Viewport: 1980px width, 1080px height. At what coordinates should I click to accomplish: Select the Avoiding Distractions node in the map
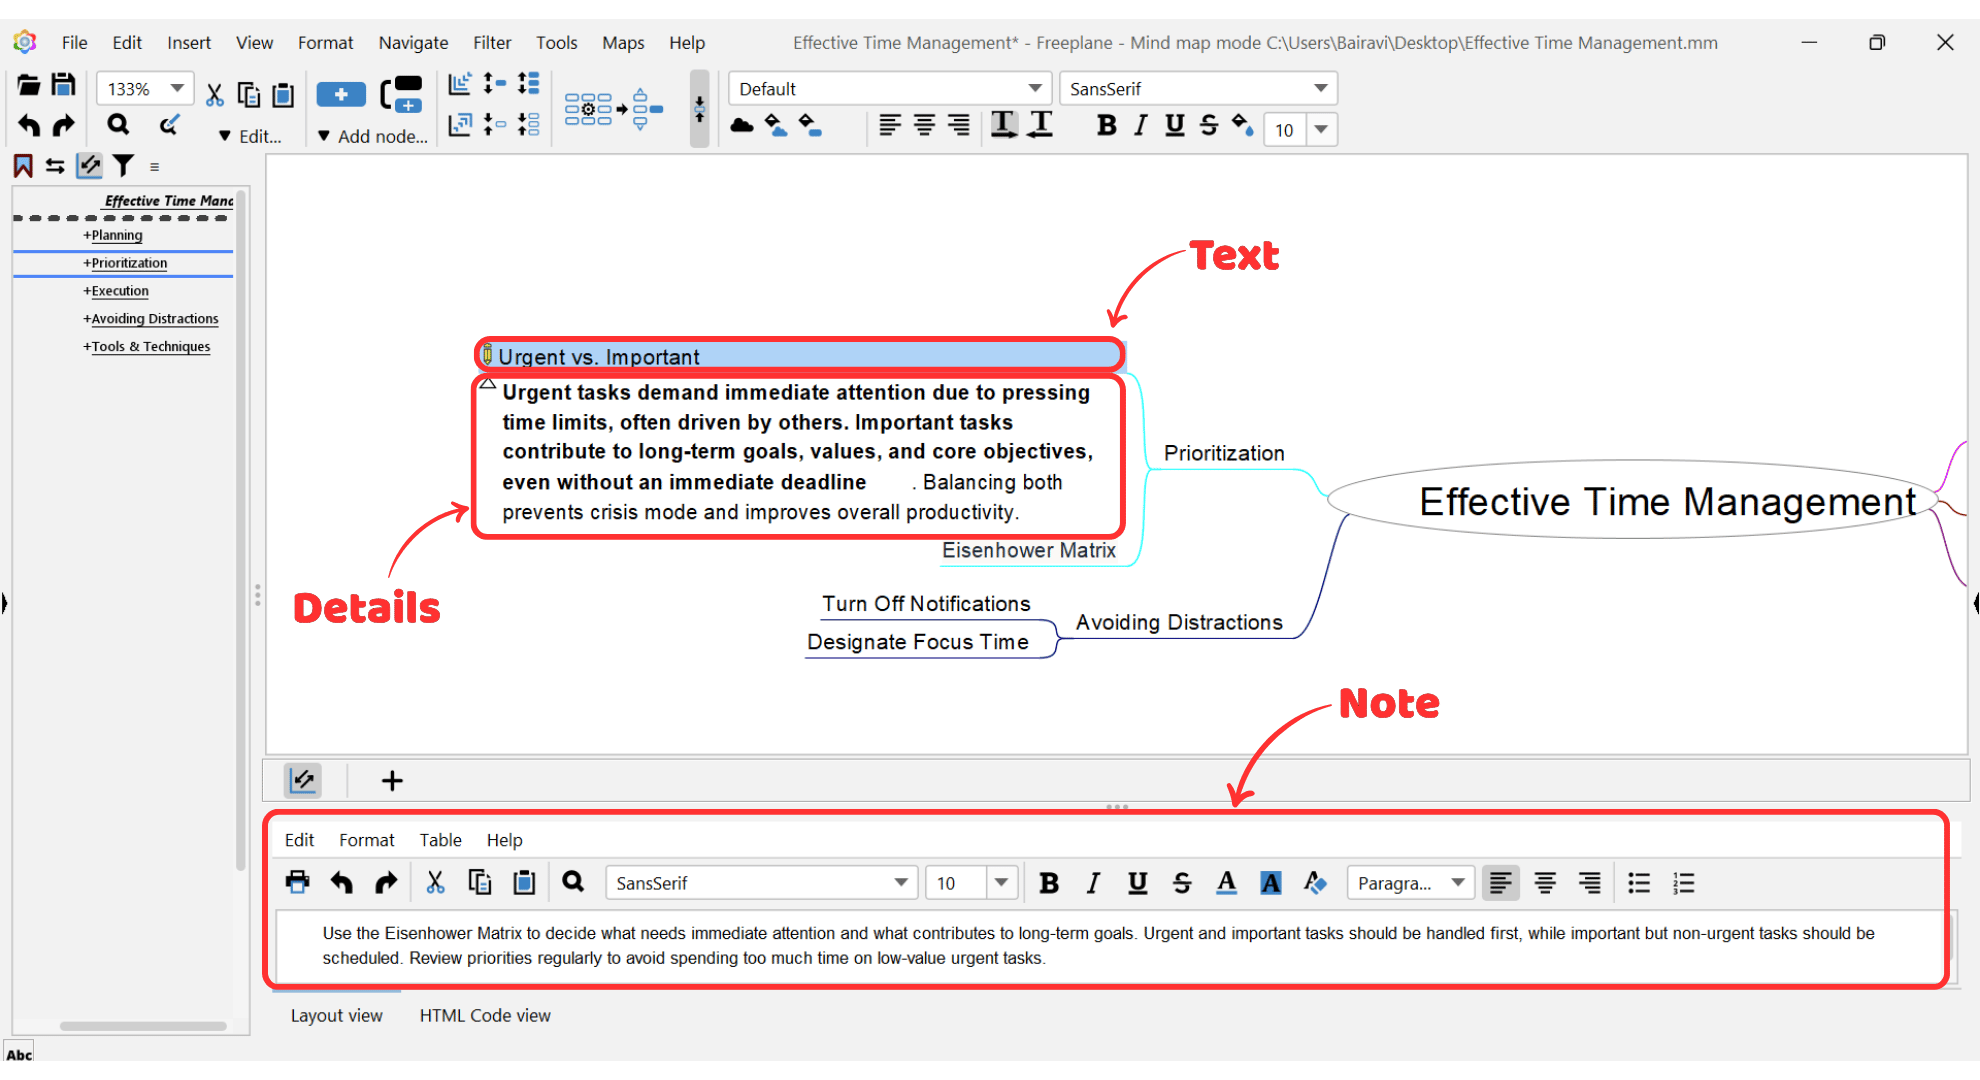click(1179, 622)
